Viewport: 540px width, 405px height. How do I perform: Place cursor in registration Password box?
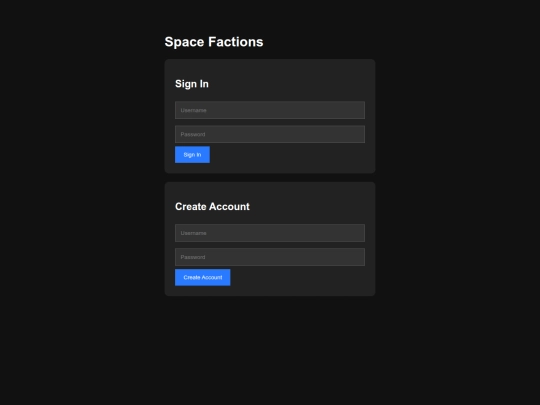[x=270, y=257]
